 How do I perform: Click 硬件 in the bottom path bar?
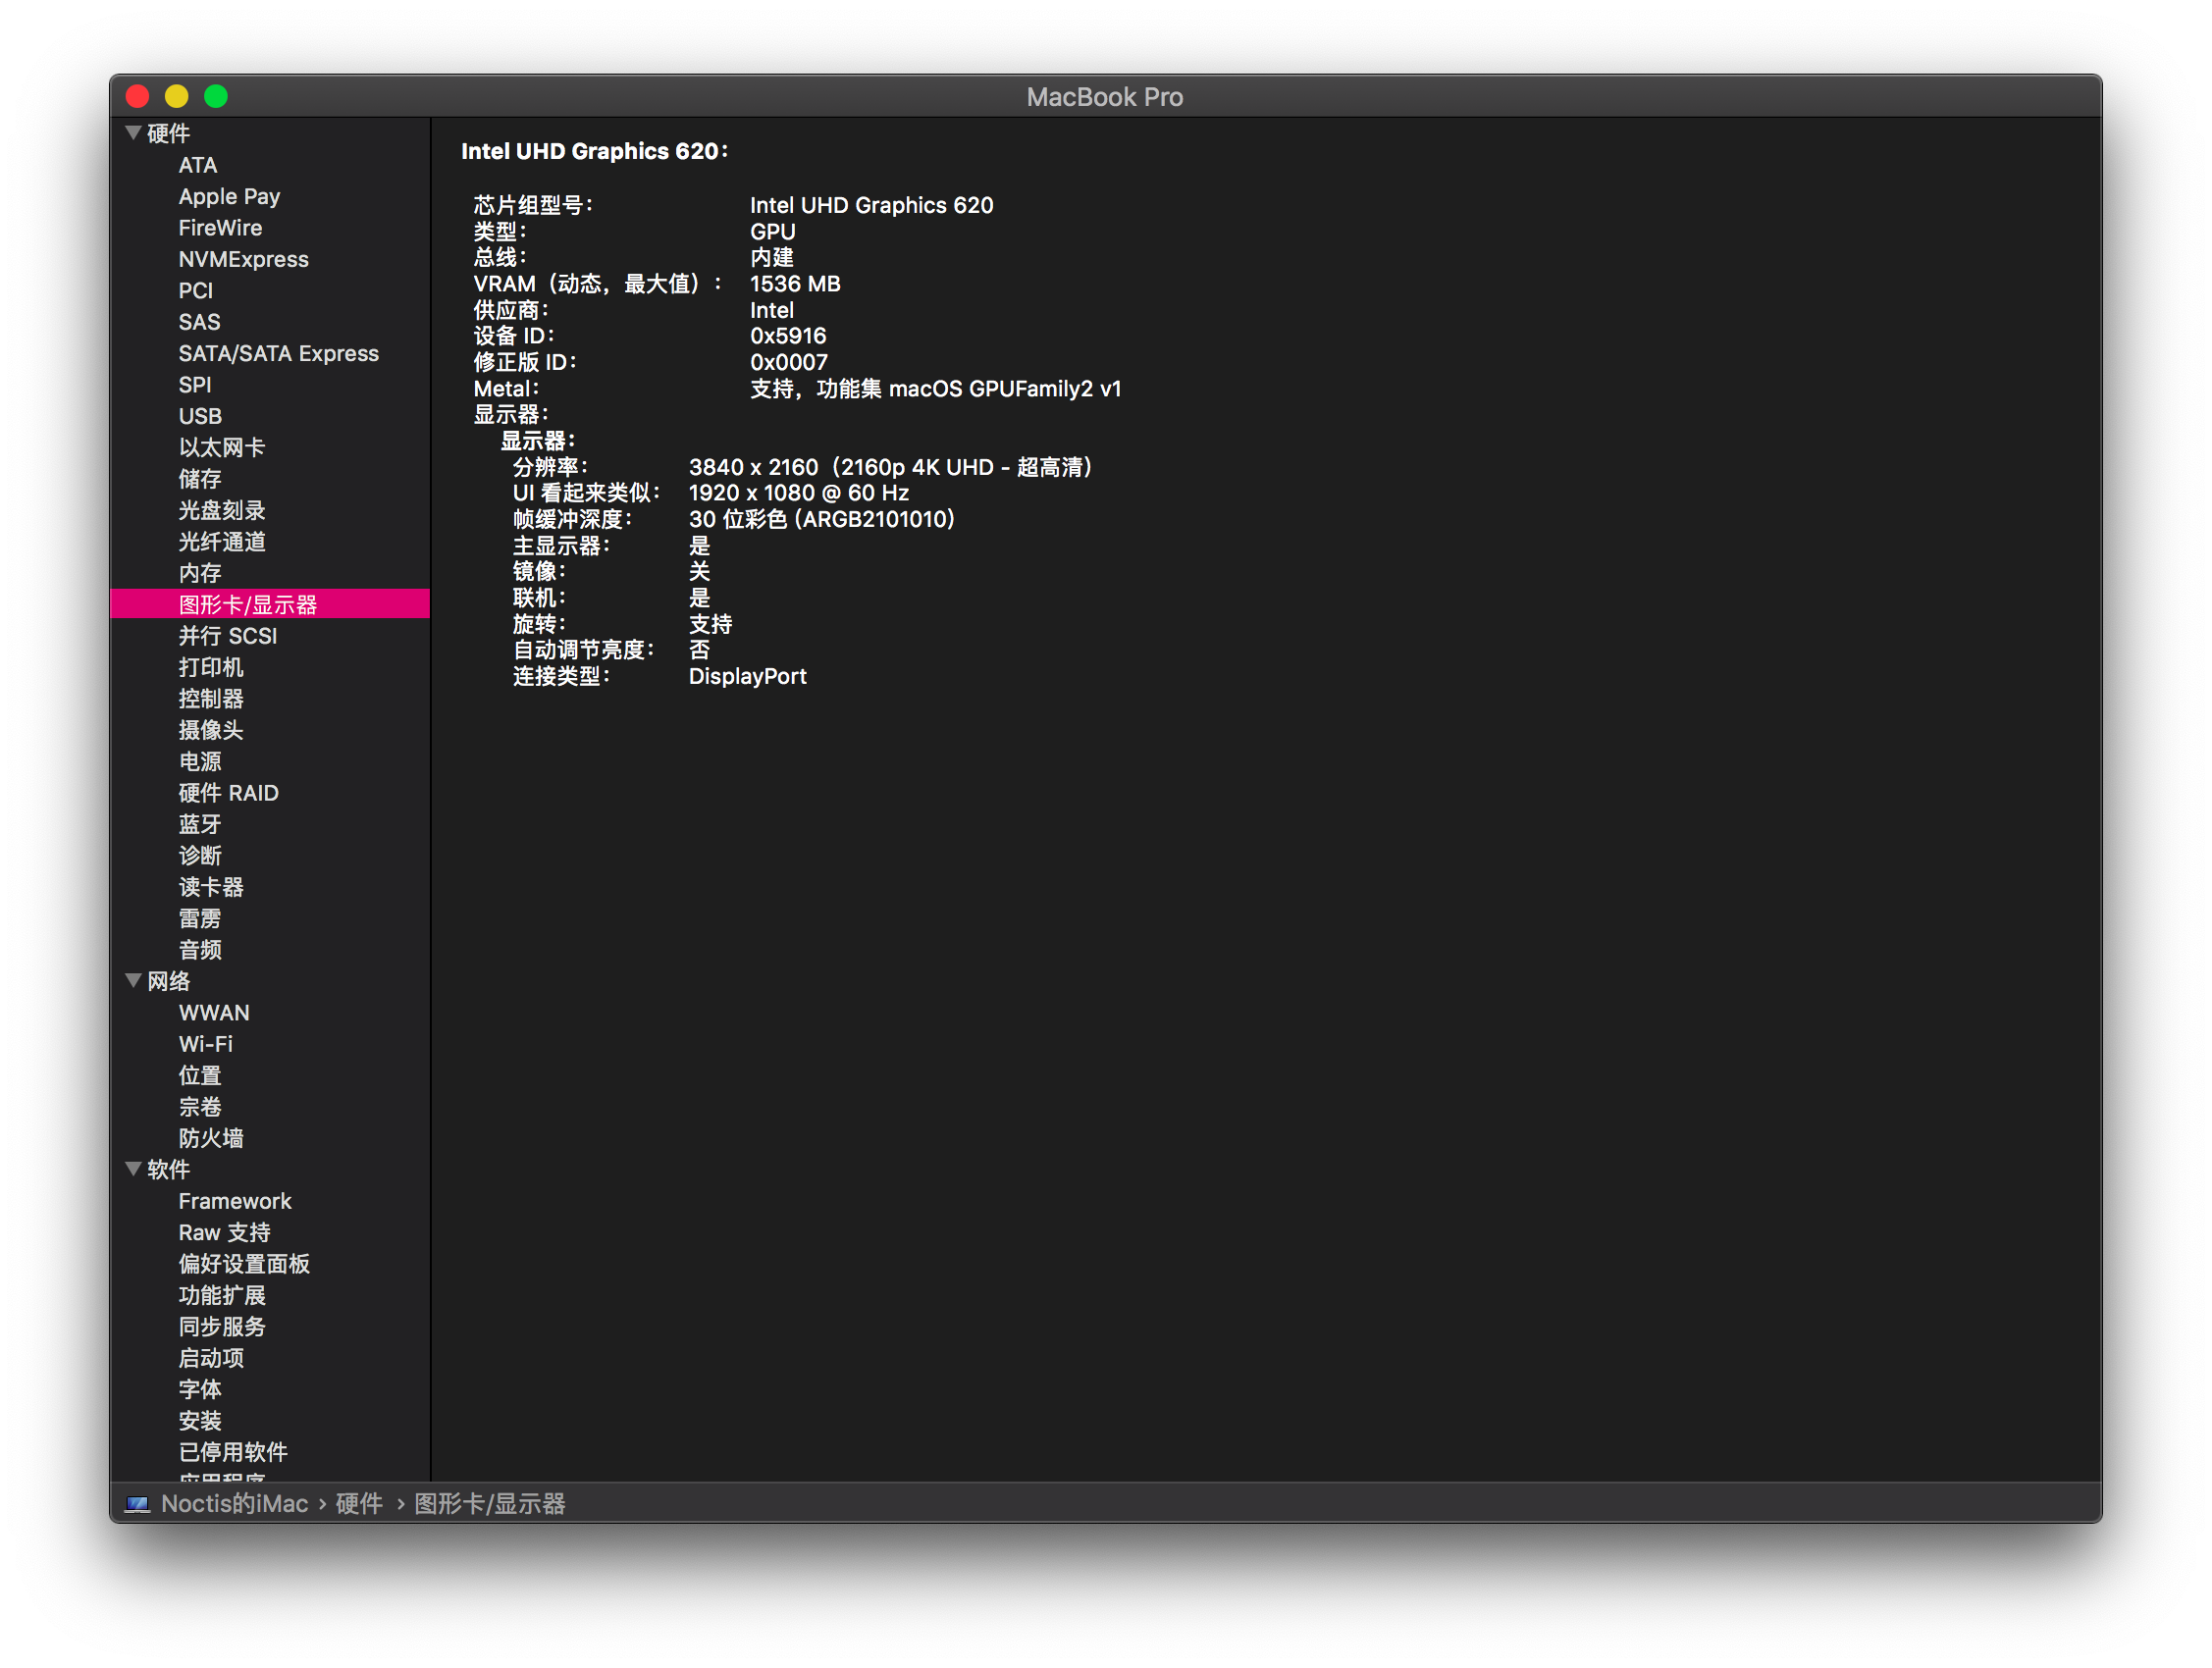[359, 1504]
